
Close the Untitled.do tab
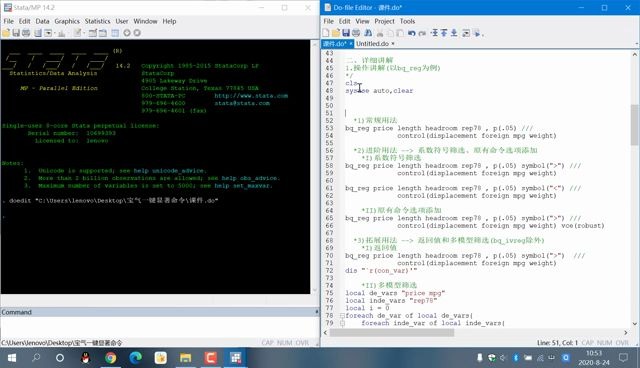[x=393, y=44]
